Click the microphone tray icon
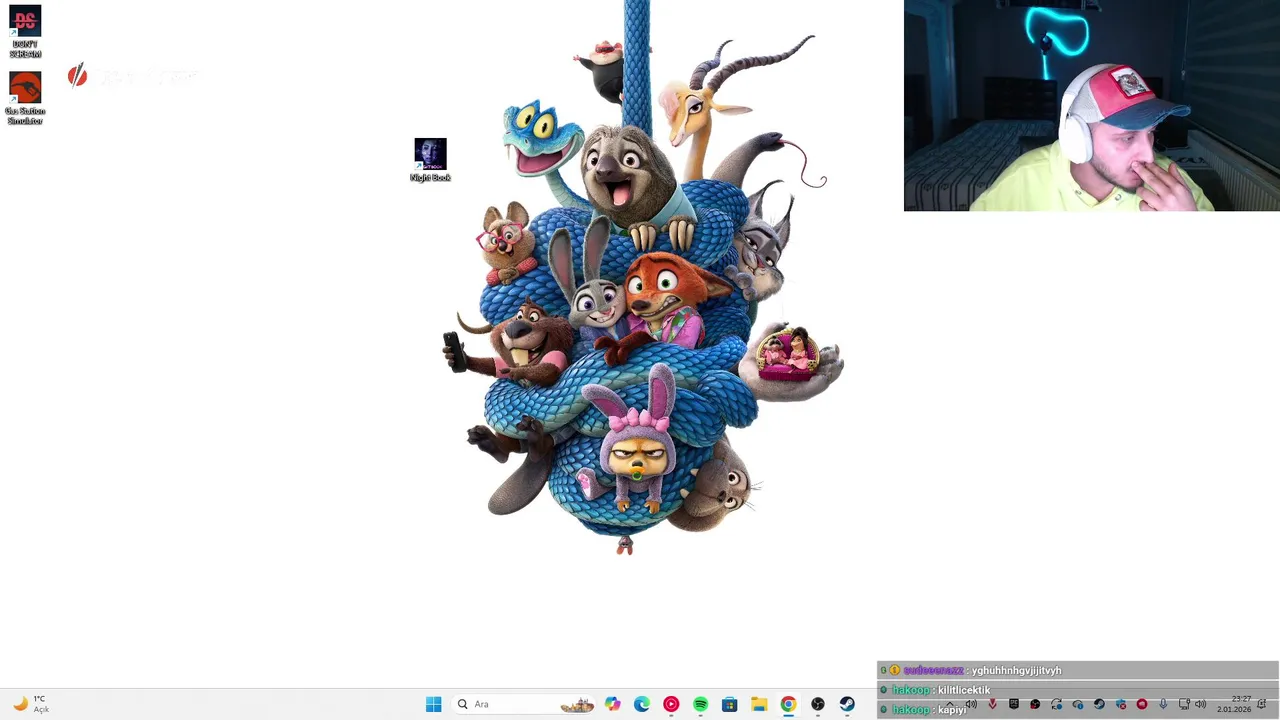Screen dimensions: 1280x720 [1163, 704]
